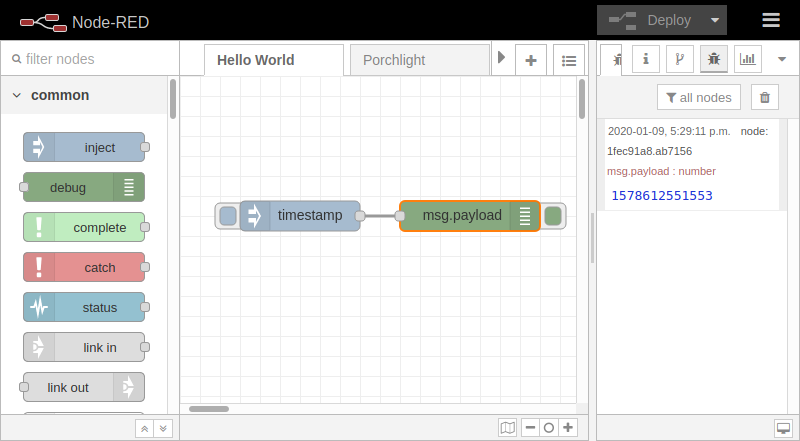800x441 pixels.
Task: Clear debug log with trash icon
Action: click(765, 97)
